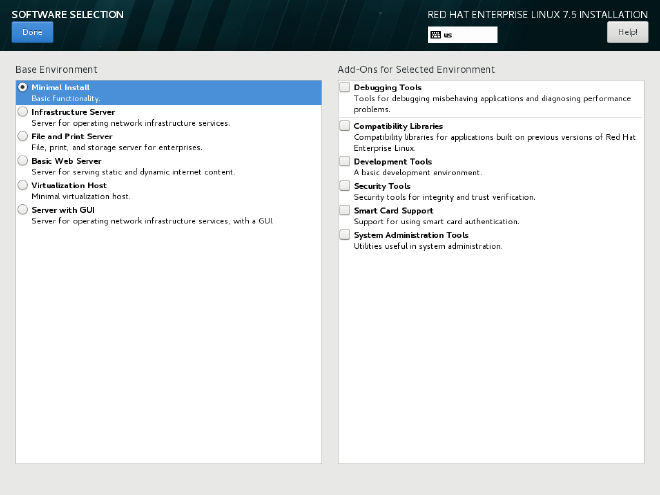The width and height of the screenshot is (660, 495).
Task: Select Server with GUI radio button
Action: click(x=23, y=210)
